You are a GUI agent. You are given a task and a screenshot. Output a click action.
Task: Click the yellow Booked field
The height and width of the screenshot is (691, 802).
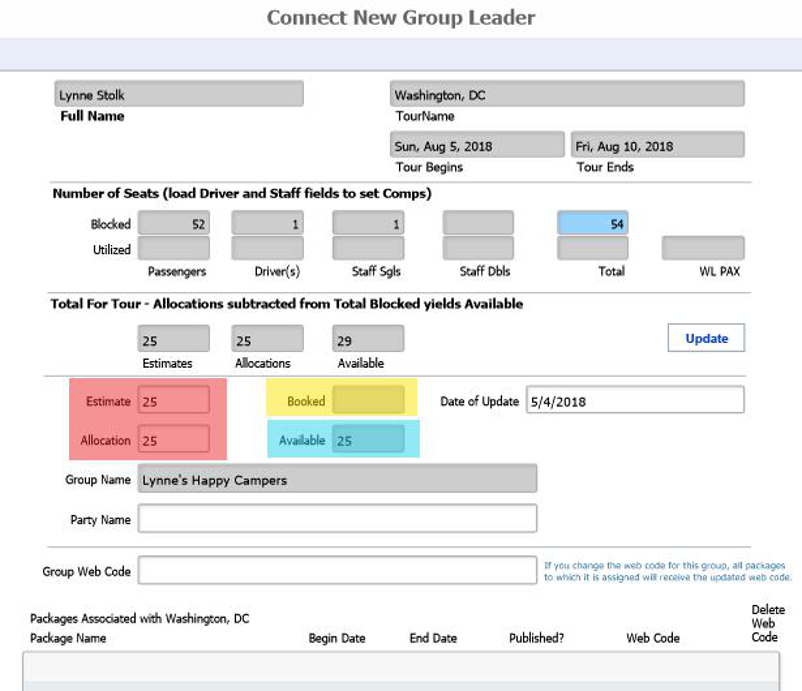pyautogui.click(x=368, y=401)
